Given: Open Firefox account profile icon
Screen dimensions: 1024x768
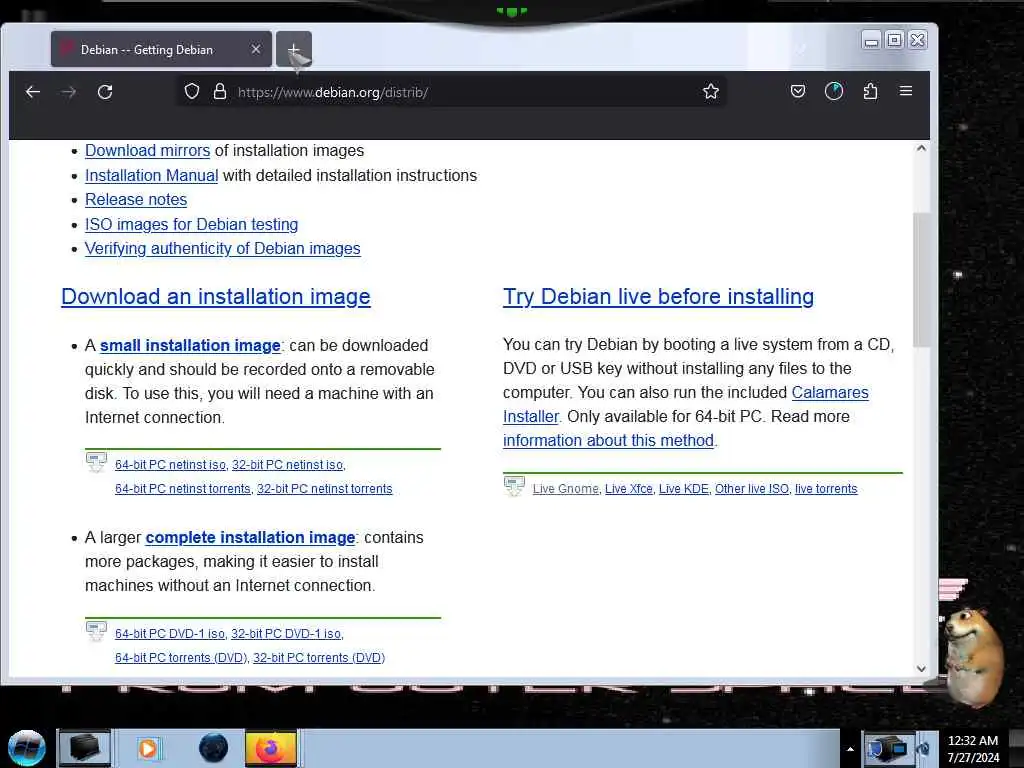Looking at the screenshot, I should point(834,91).
